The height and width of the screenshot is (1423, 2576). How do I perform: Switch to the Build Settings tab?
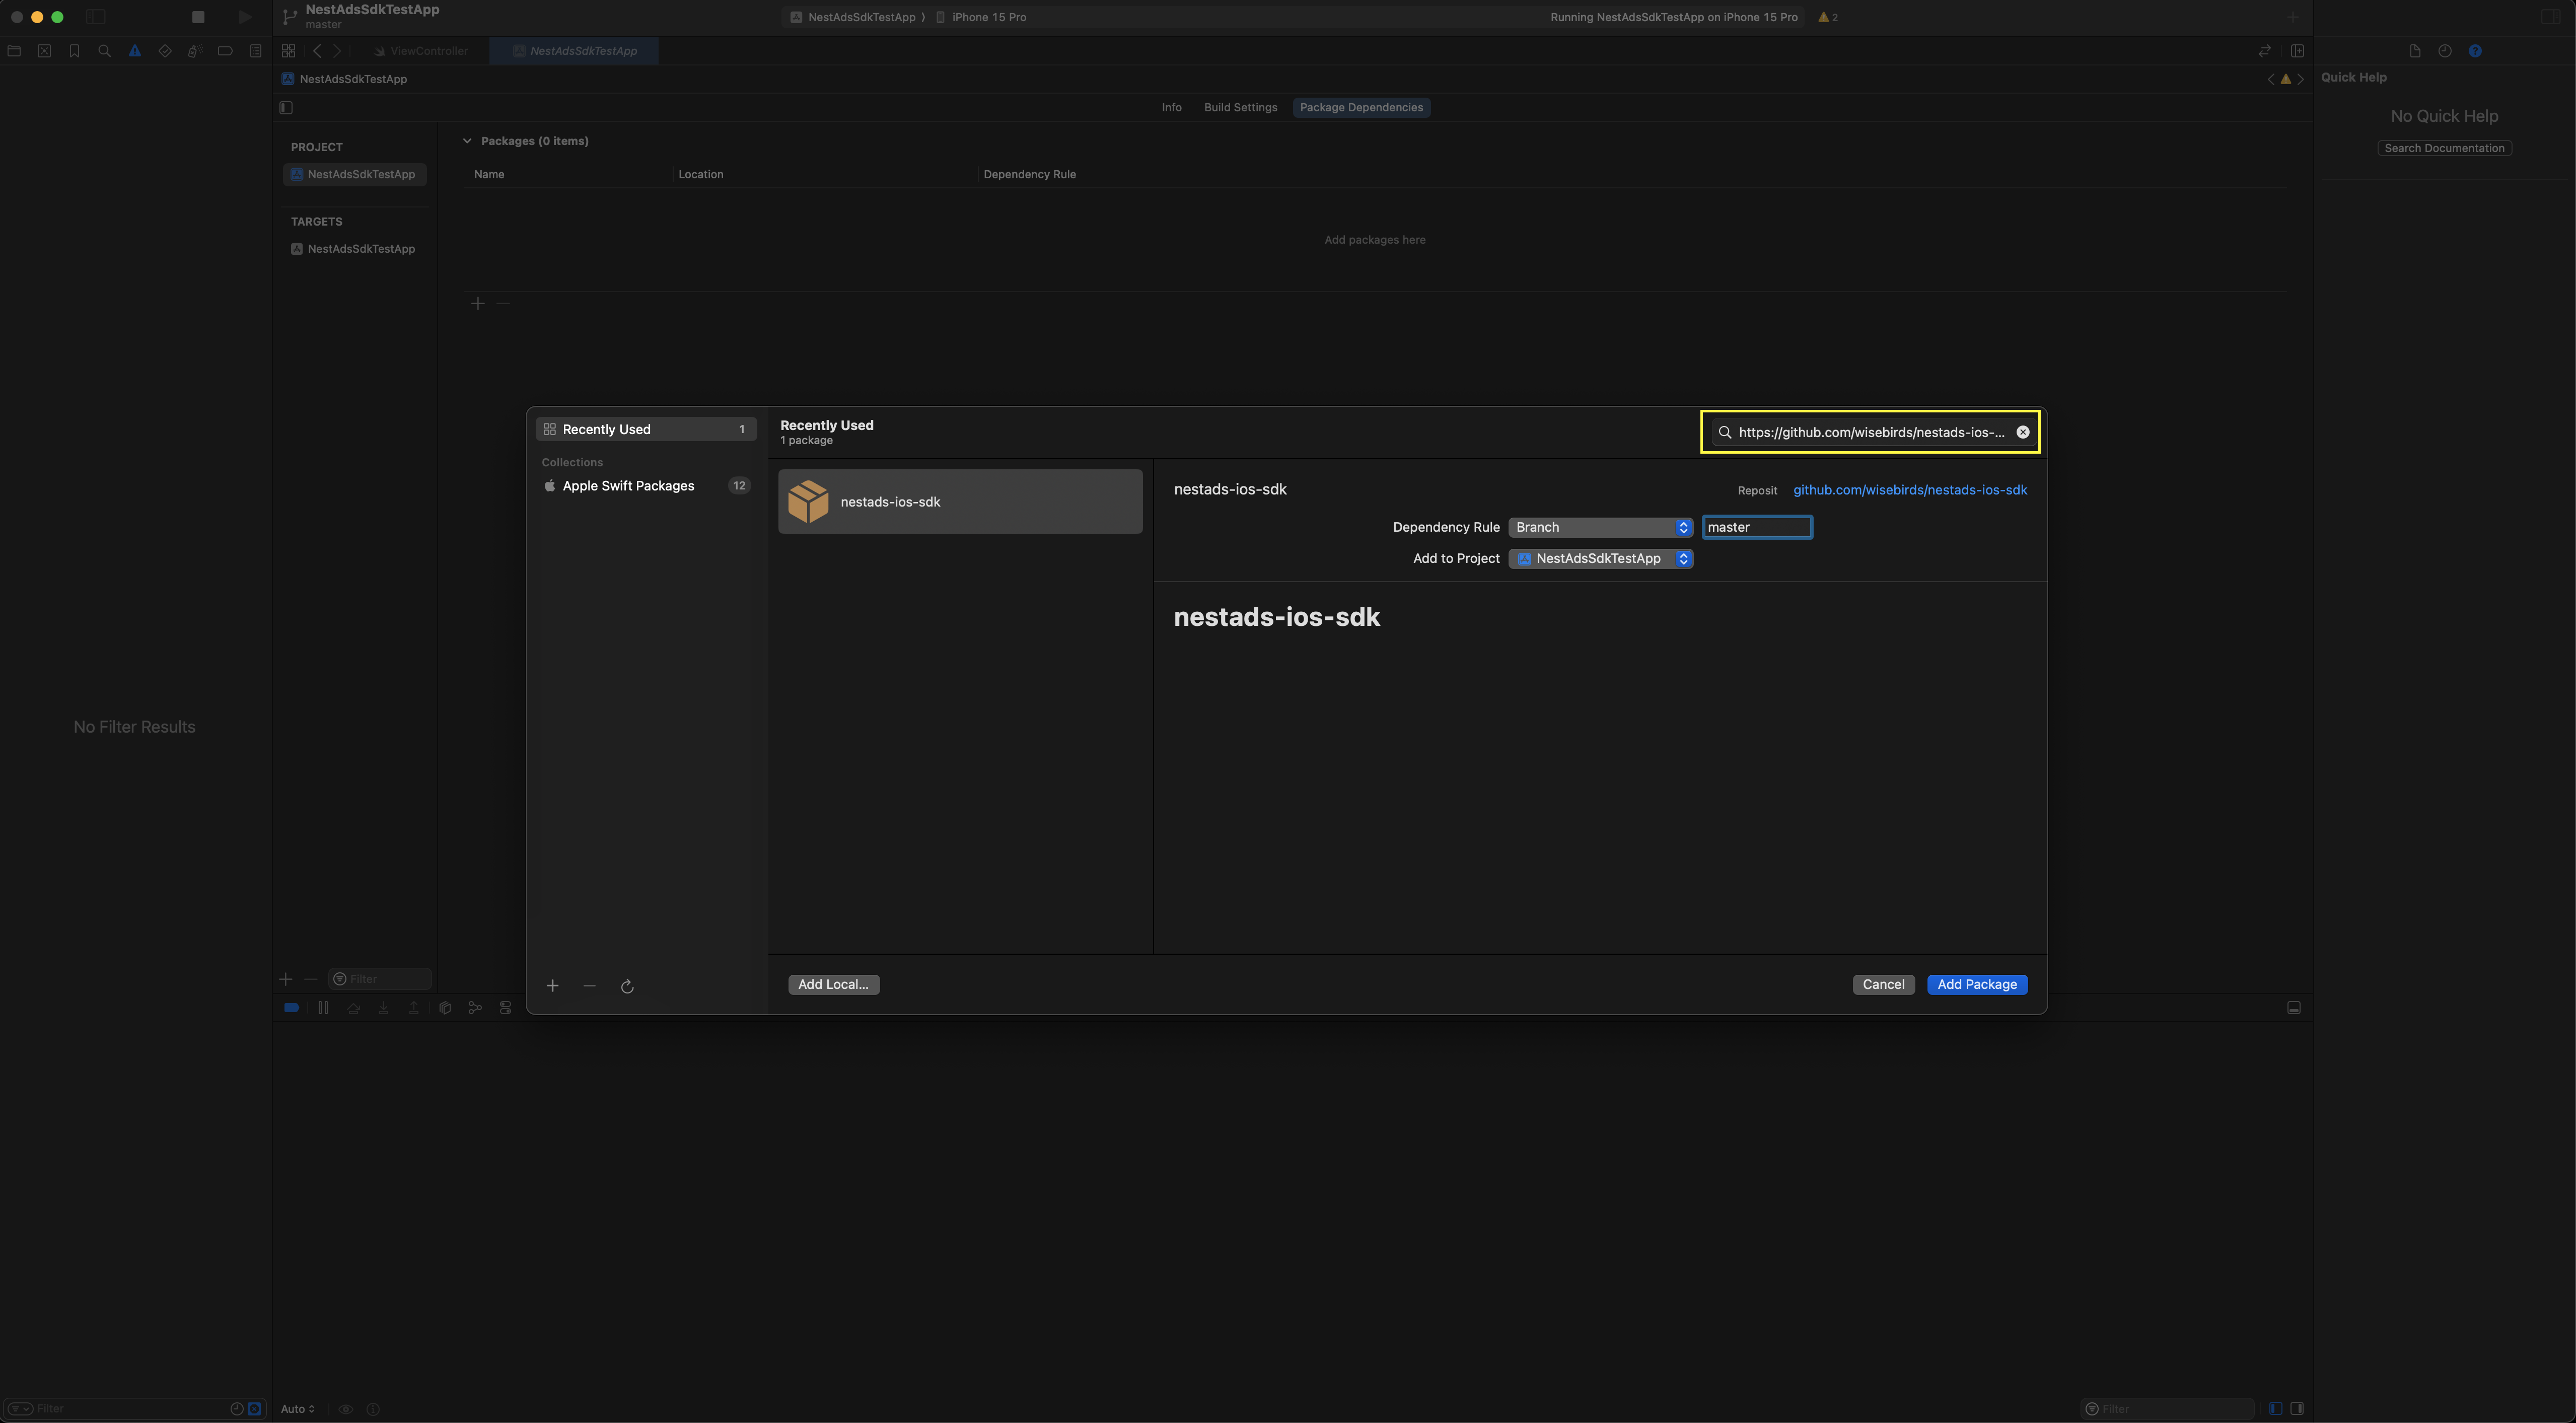(1240, 108)
